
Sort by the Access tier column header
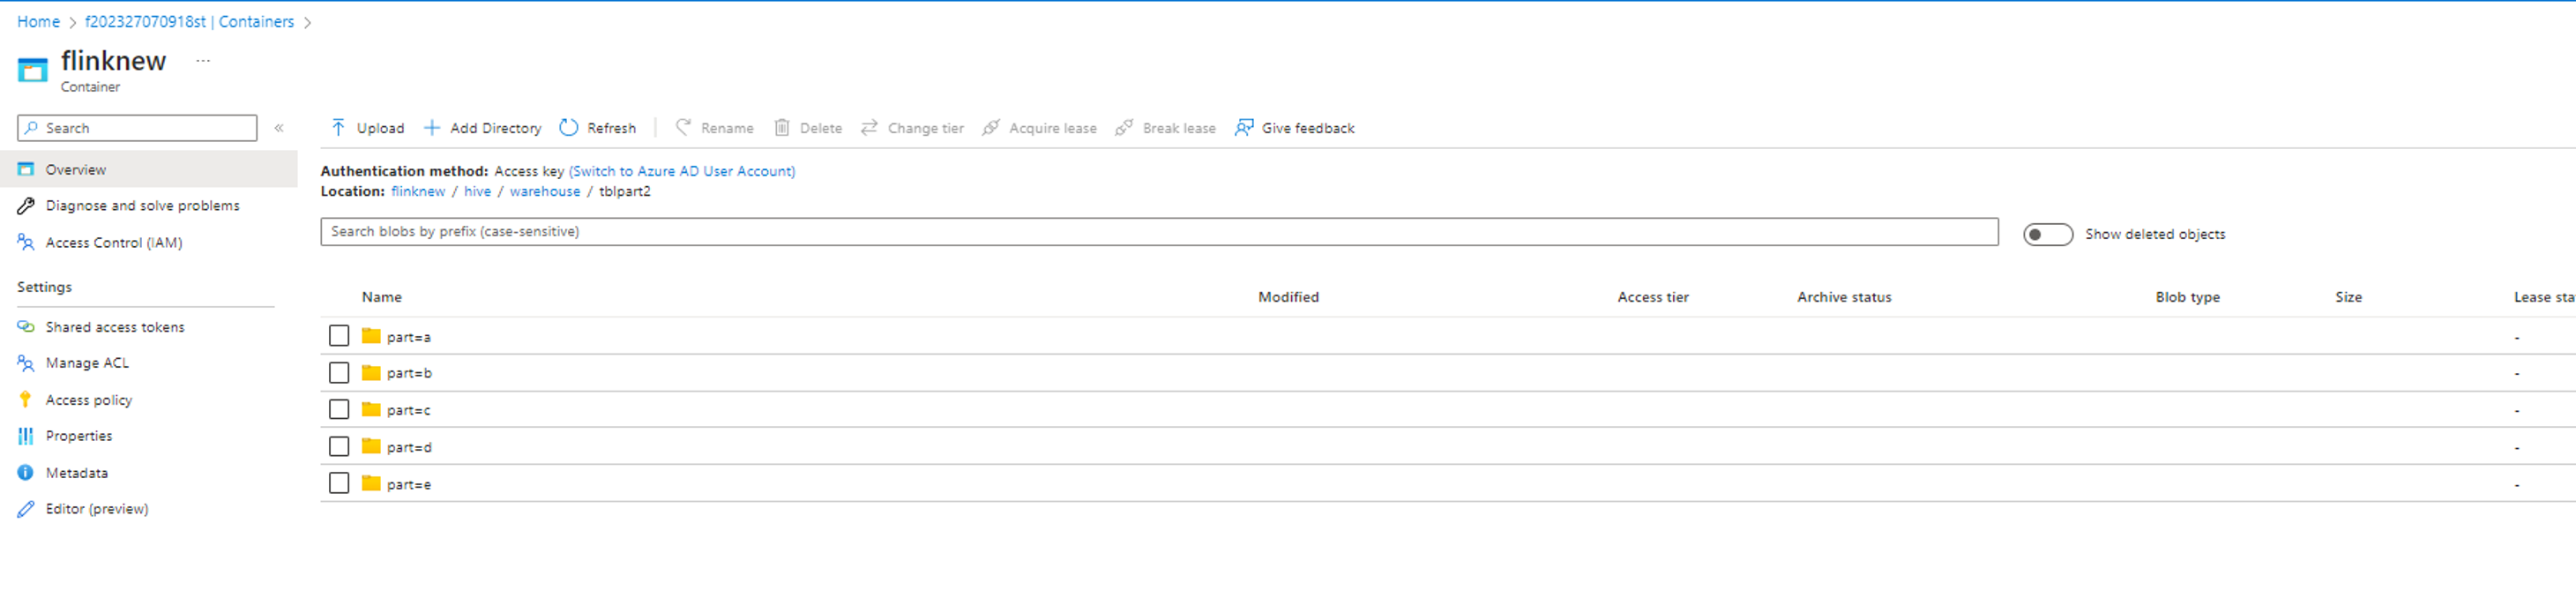(x=1653, y=297)
